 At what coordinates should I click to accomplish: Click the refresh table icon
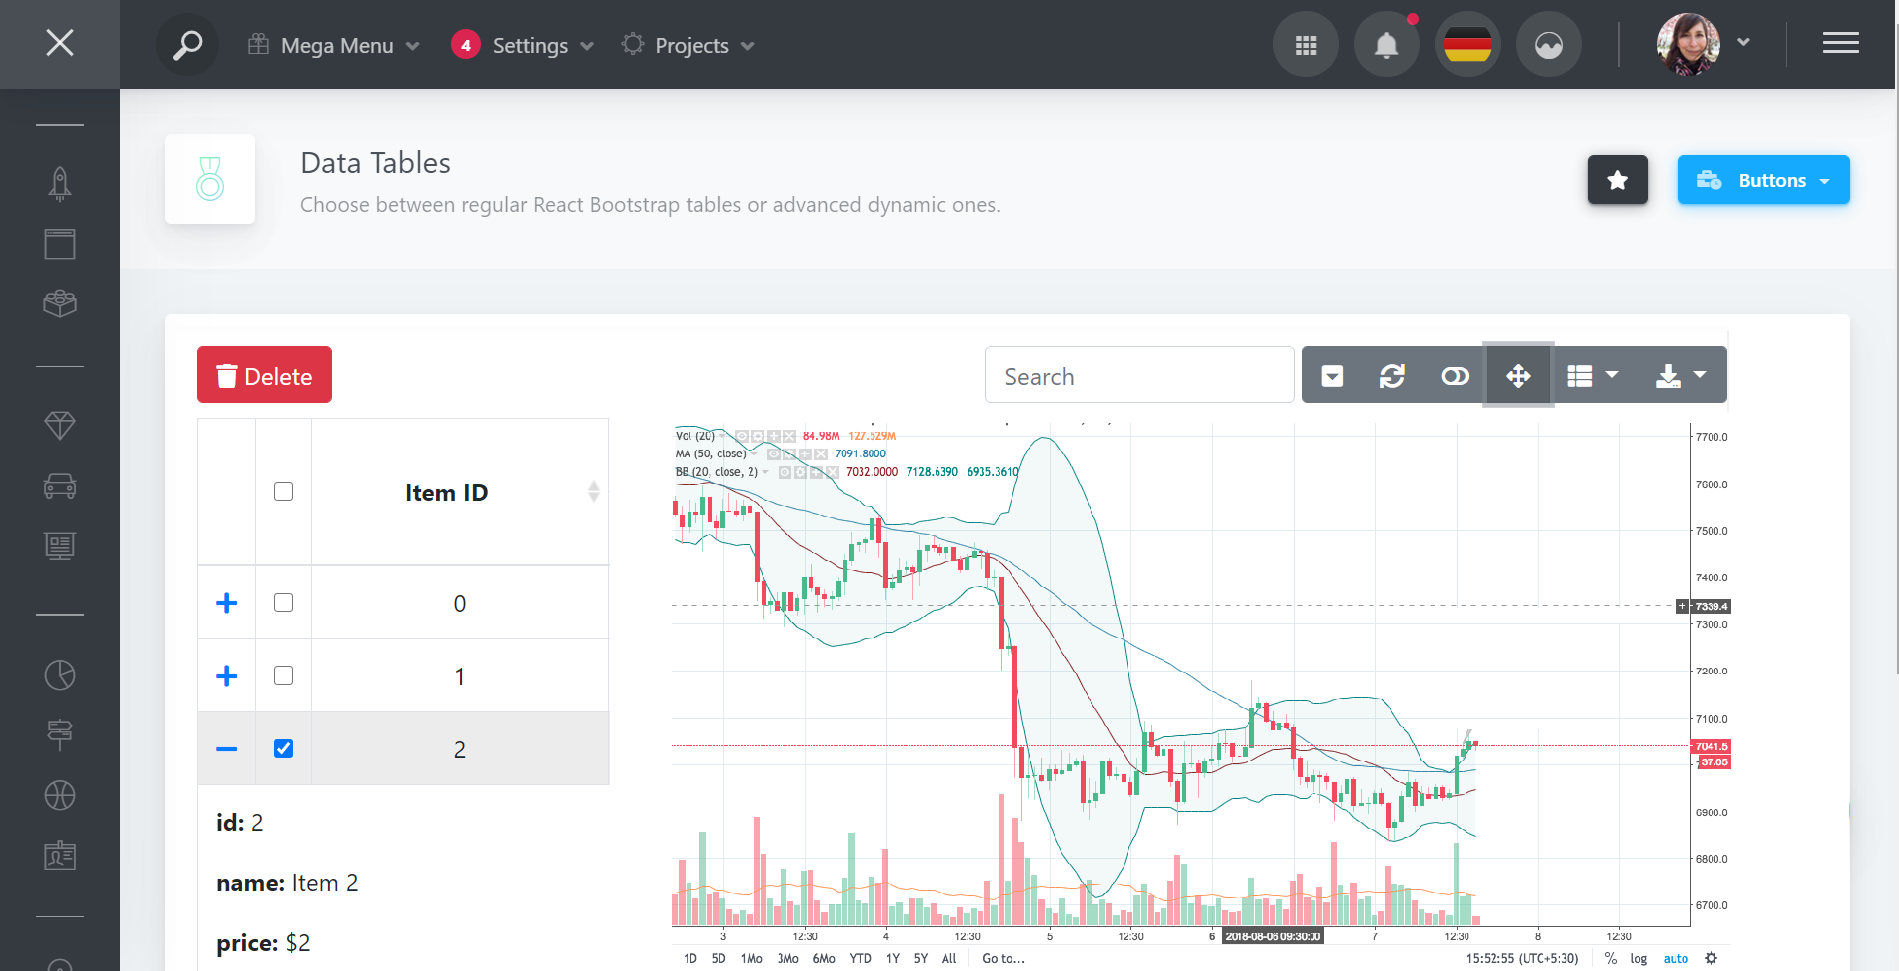click(x=1392, y=376)
